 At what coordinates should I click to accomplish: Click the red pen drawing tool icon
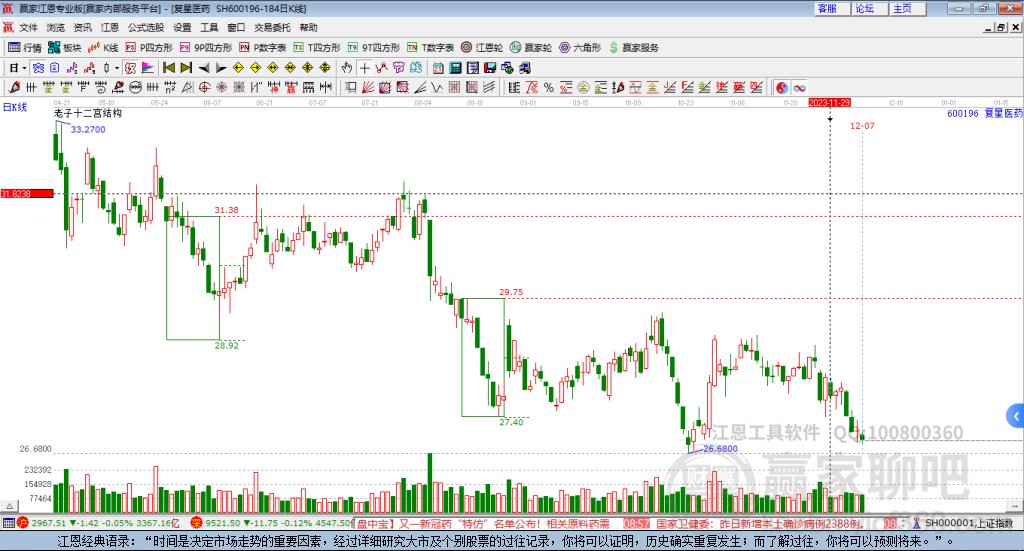(x=14, y=87)
